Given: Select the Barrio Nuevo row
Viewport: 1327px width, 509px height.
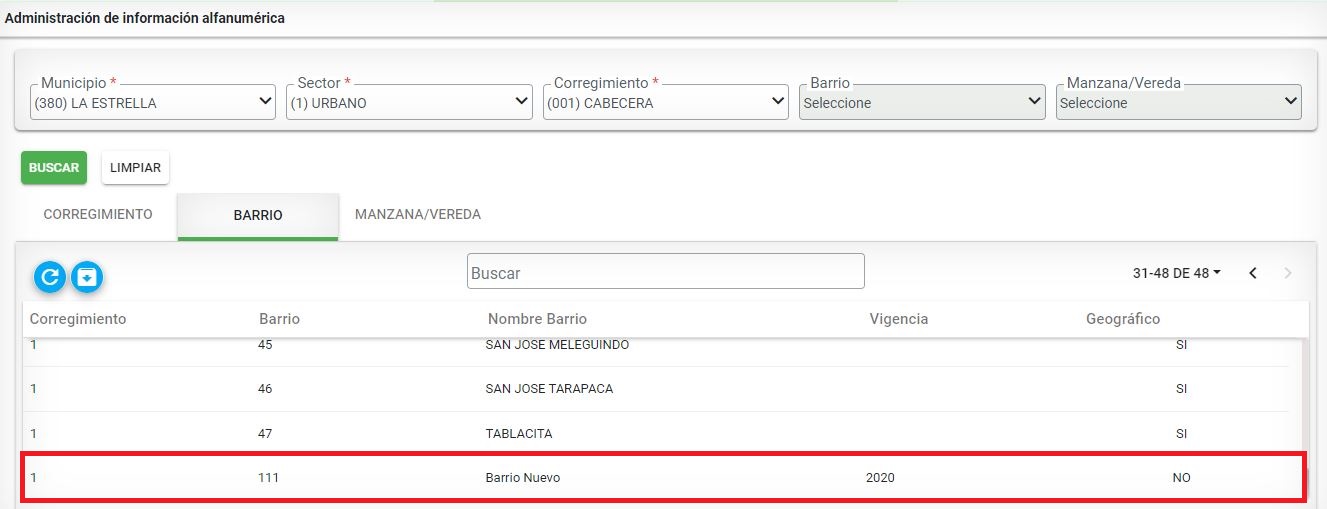Looking at the screenshot, I should tap(664, 477).
